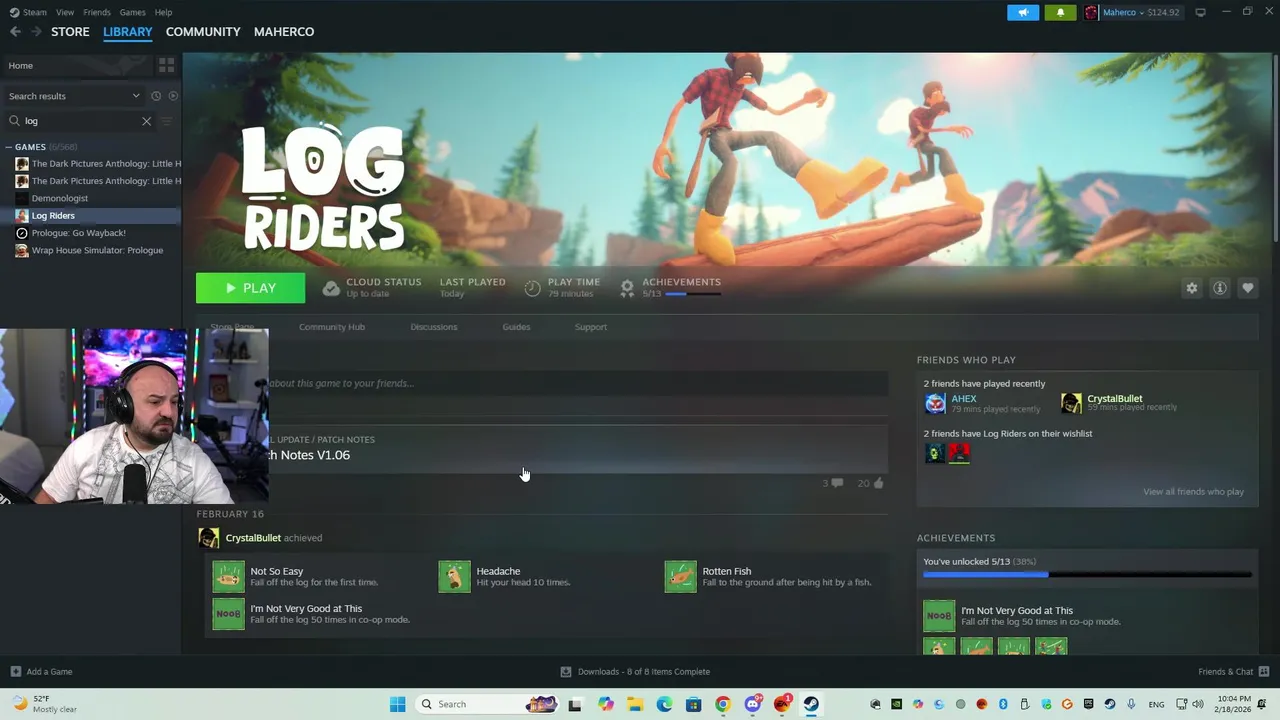This screenshot has width=1280, height=720.
Task: Open the Guides link
Action: point(516,327)
